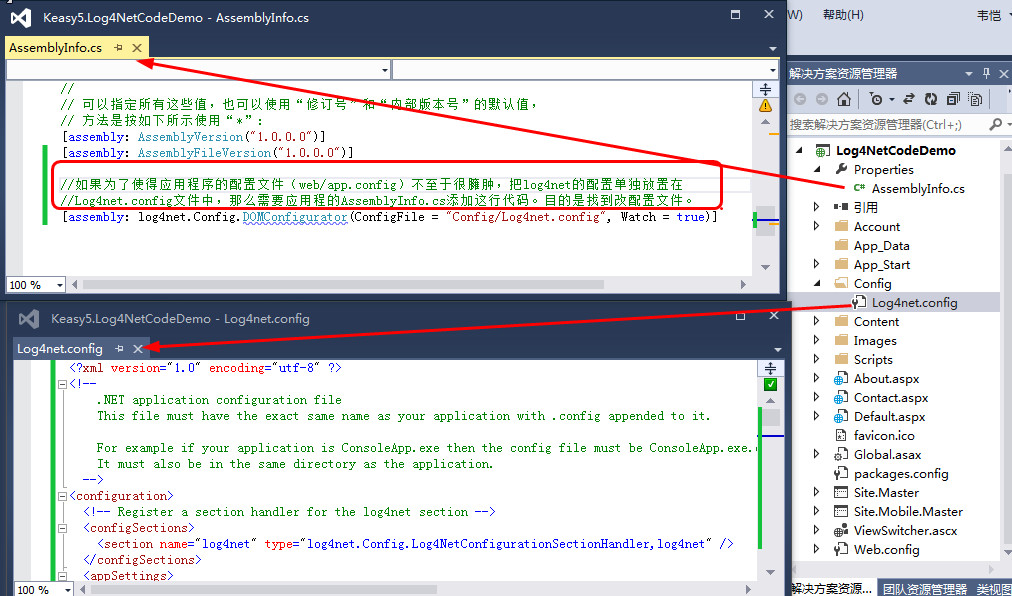Image resolution: width=1012 pixels, height=596 pixels.
Task: Click the Visual Studio logo of AssemblyInfo.cs window
Action: coord(22,17)
